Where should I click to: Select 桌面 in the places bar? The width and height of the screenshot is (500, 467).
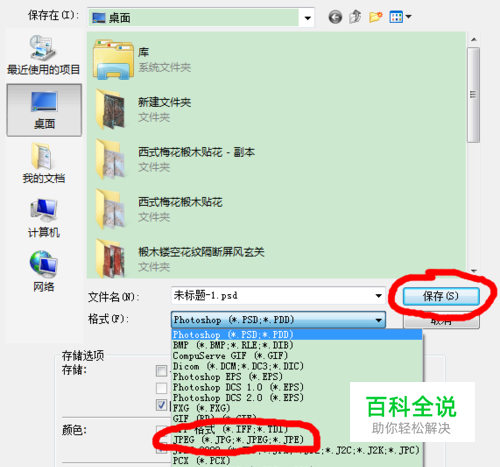click(x=44, y=110)
